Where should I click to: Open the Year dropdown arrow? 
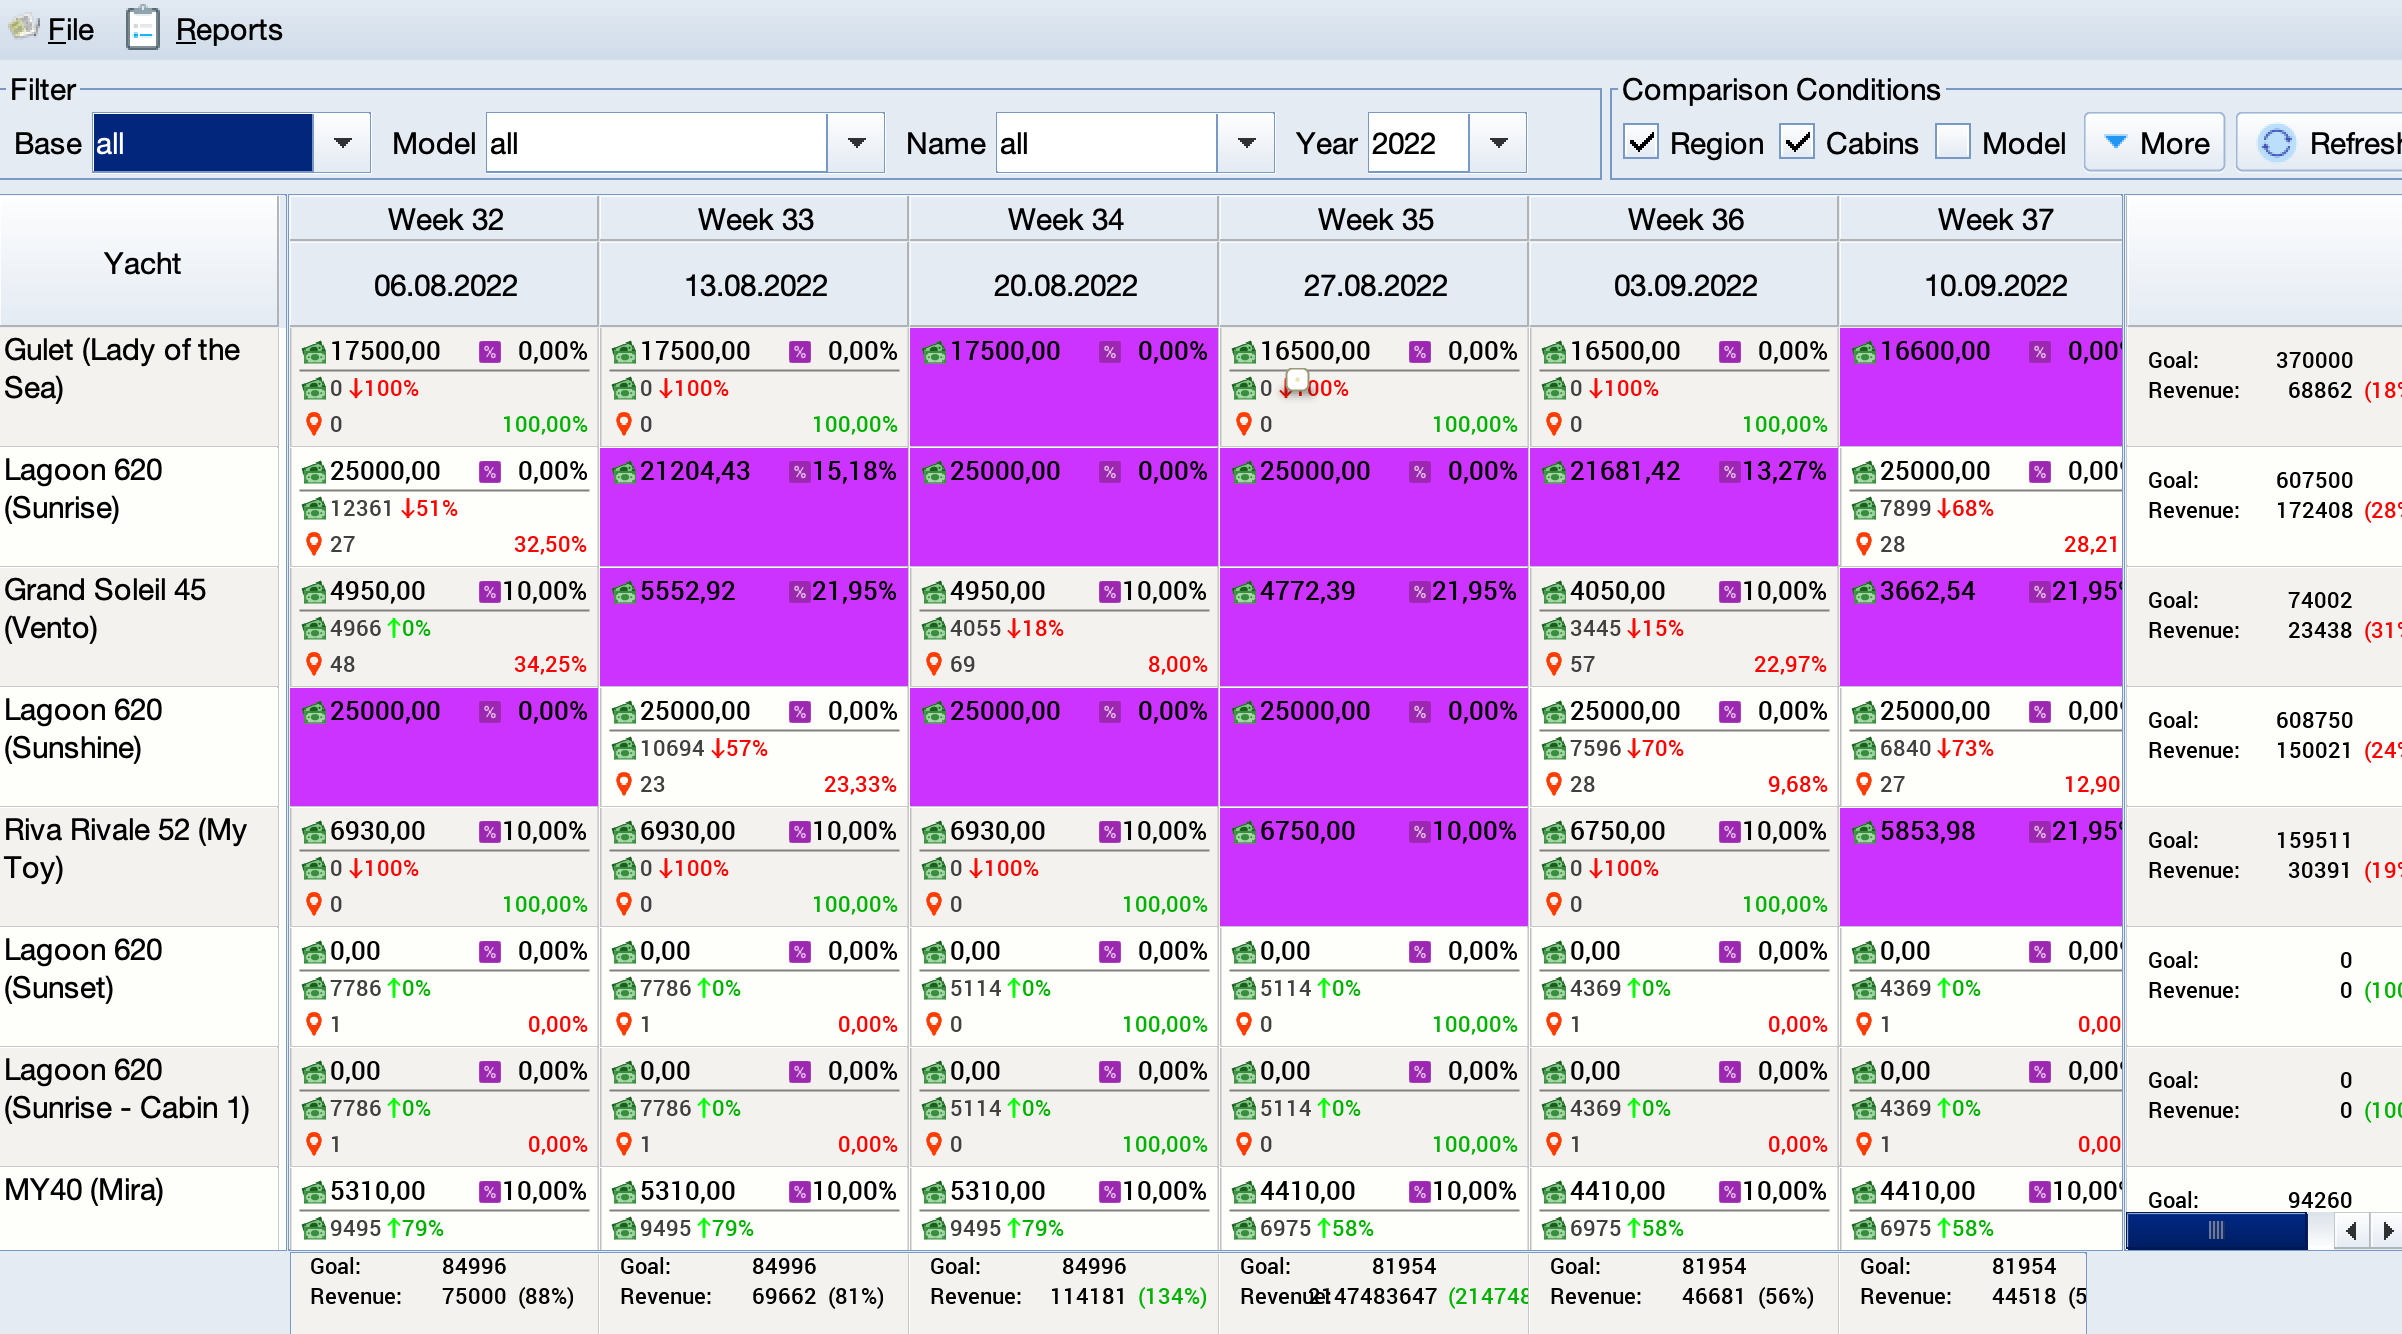pos(1498,143)
